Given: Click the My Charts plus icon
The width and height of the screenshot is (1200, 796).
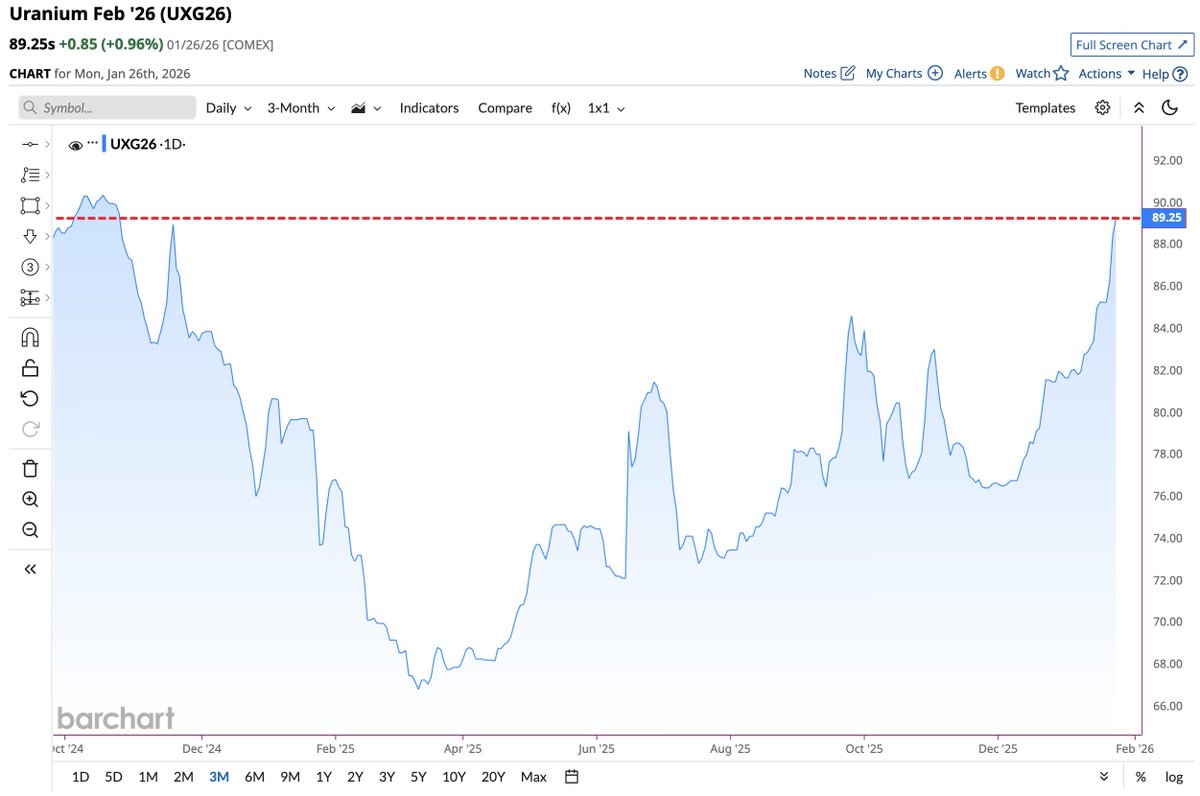Looking at the screenshot, I should (x=935, y=73).
